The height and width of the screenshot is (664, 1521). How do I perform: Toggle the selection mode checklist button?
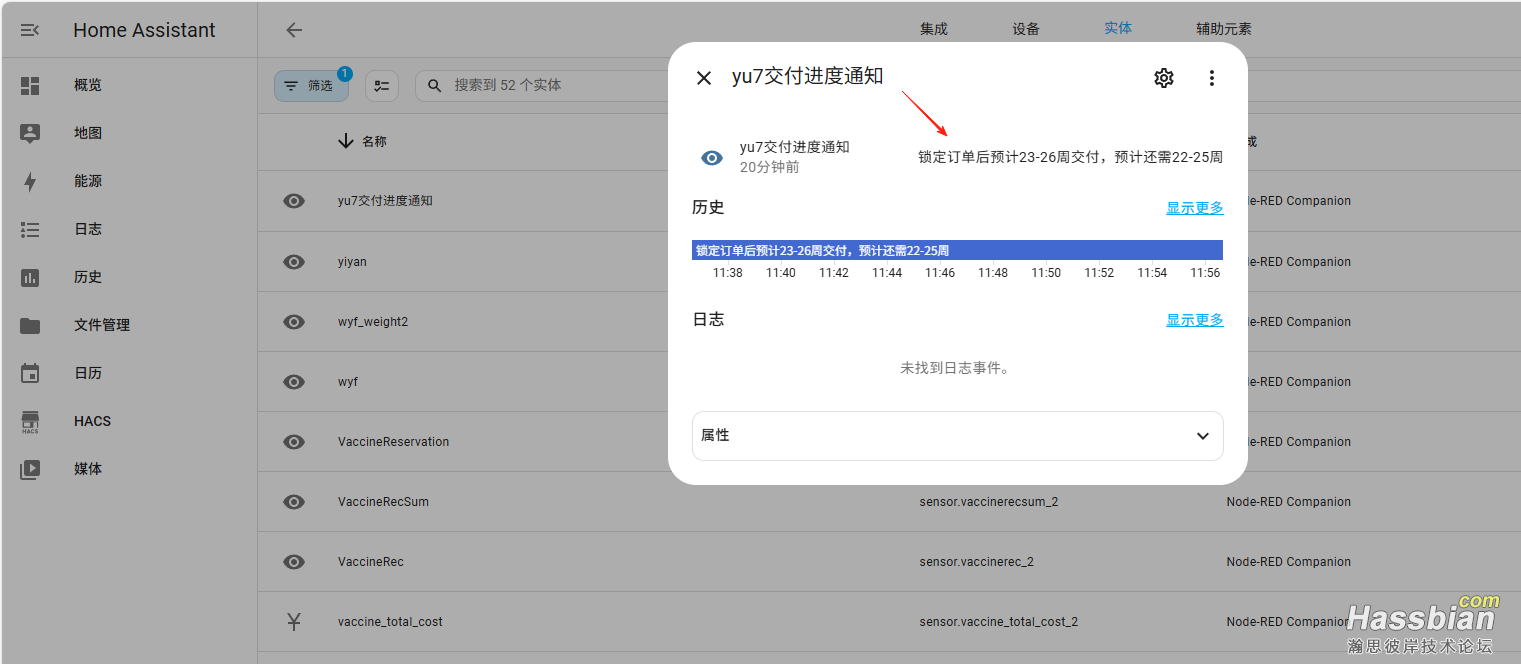382,86
